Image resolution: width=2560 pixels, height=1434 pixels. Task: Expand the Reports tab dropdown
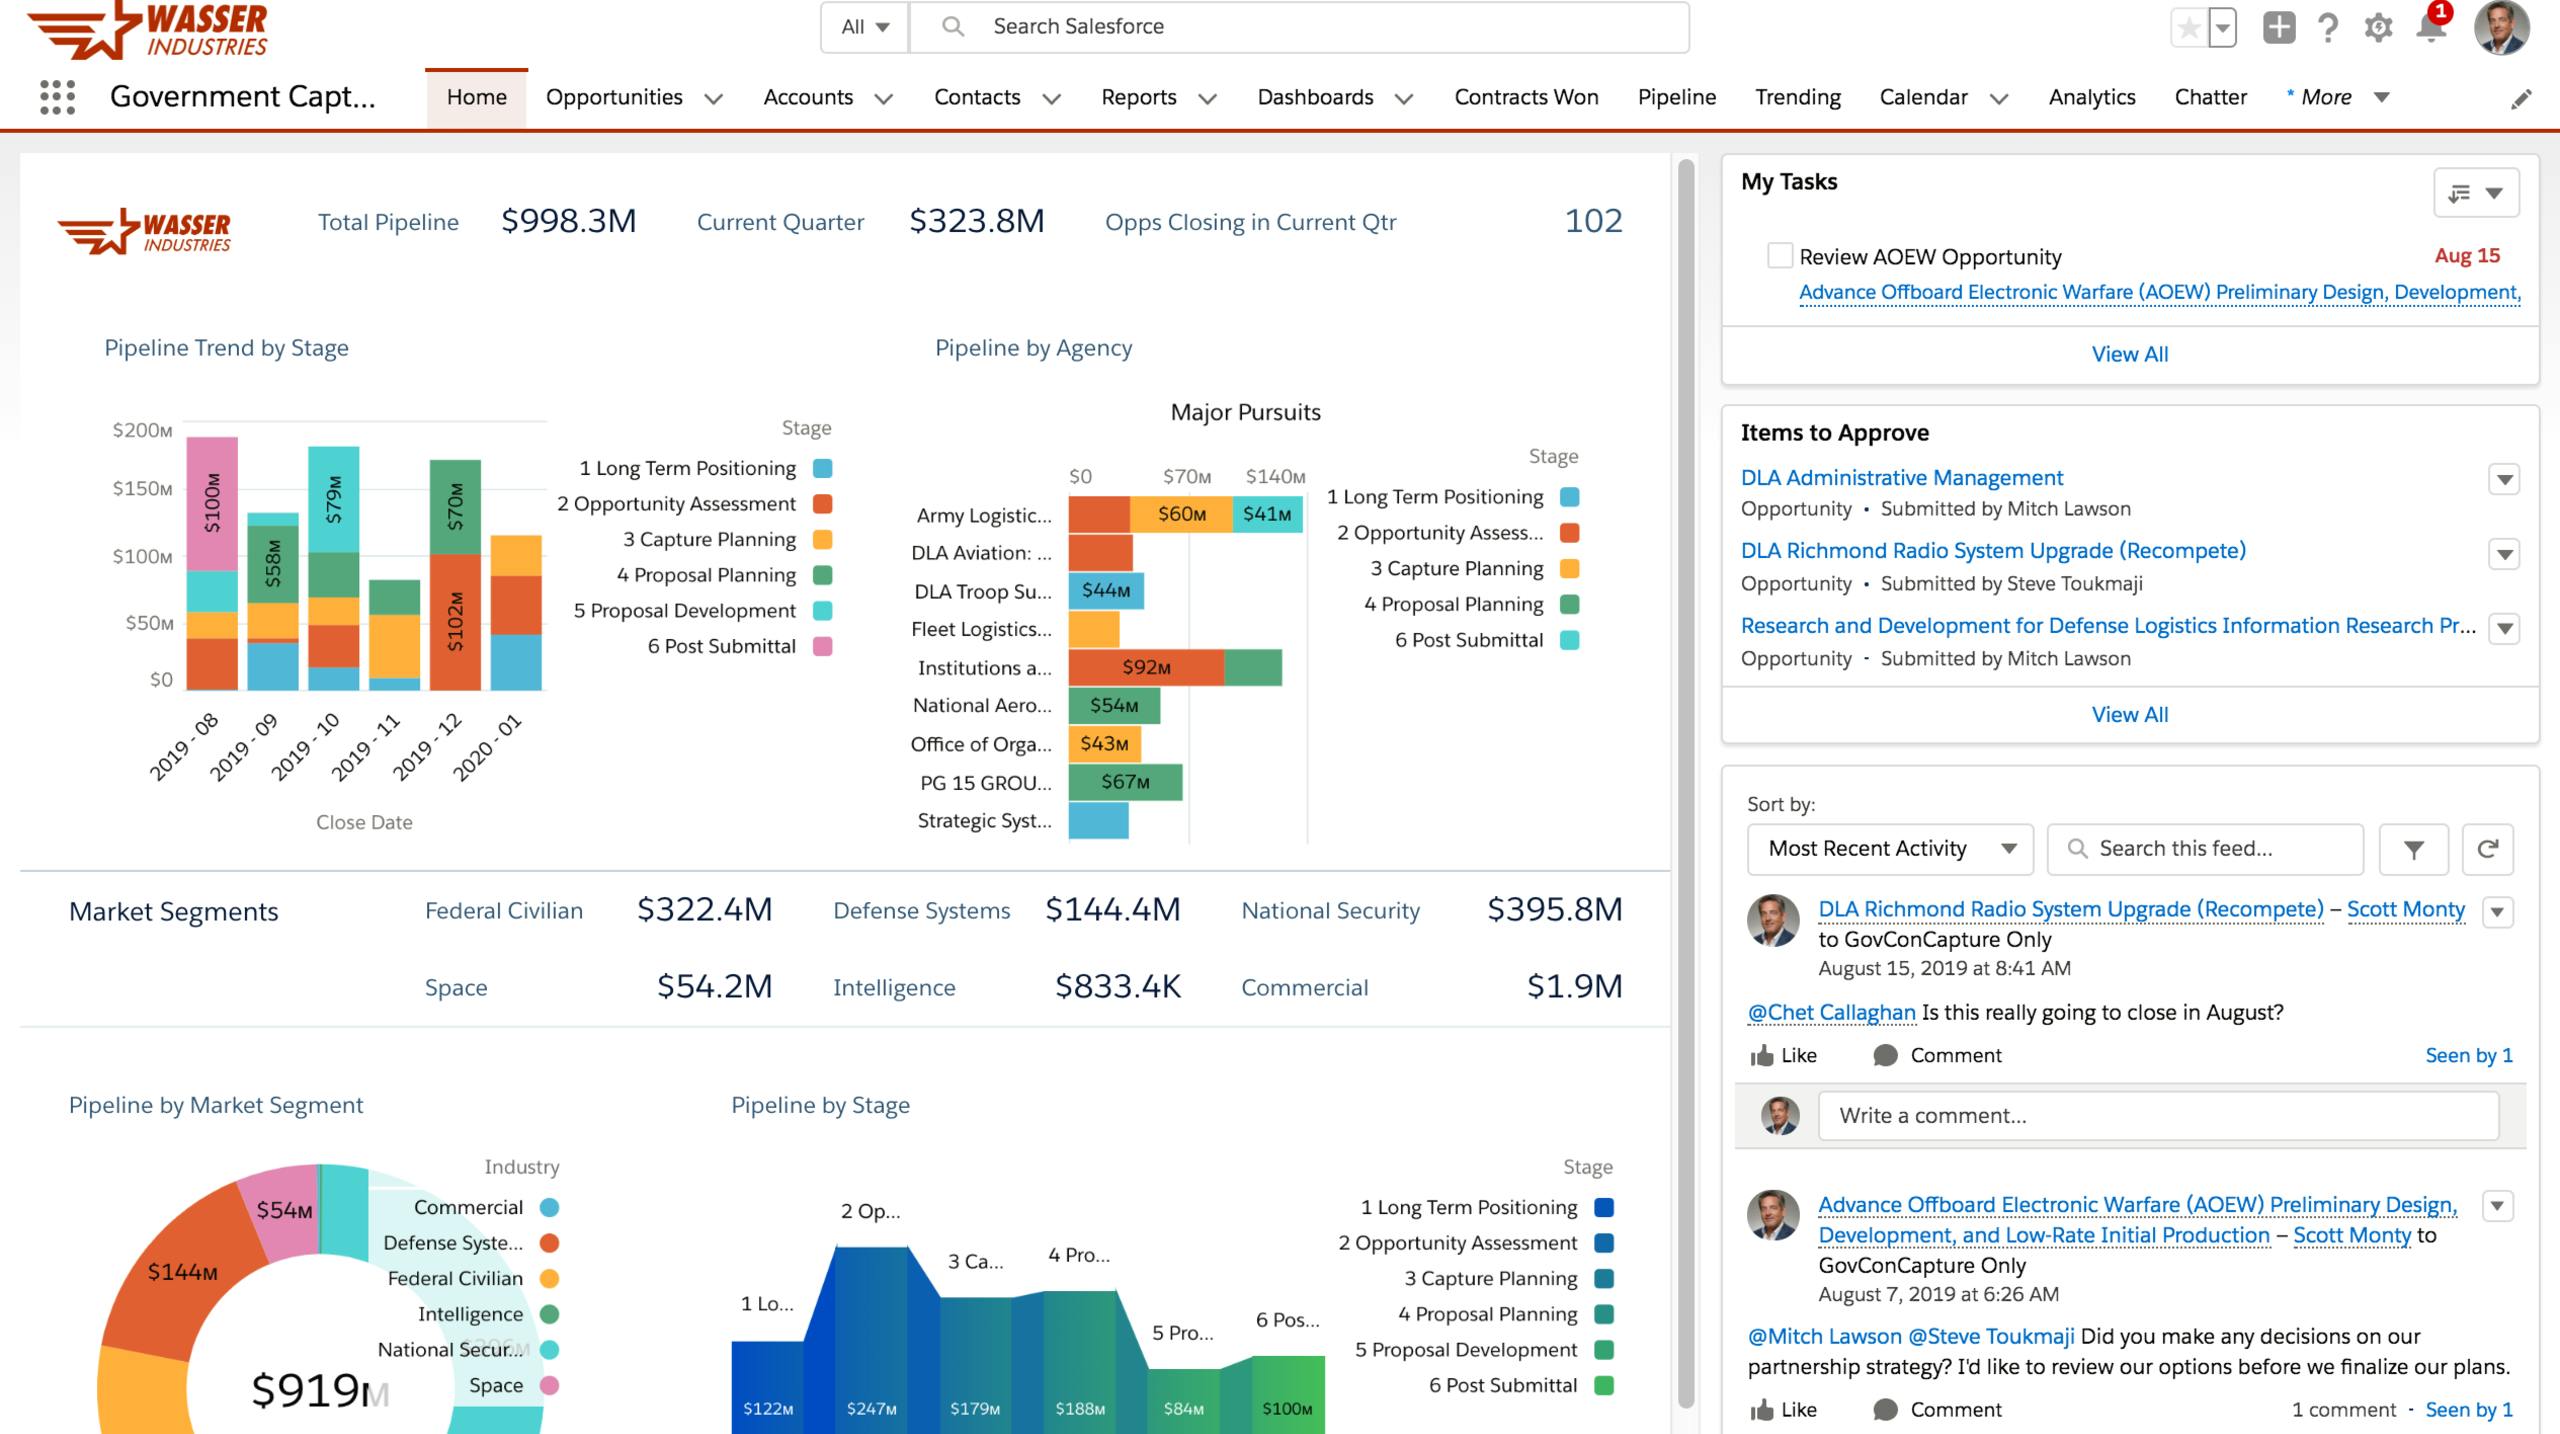[1207, 98]
